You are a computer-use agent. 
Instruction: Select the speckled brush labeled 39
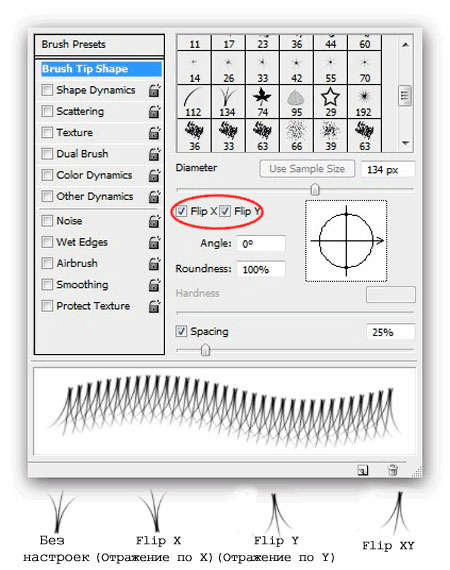[330, 135]
